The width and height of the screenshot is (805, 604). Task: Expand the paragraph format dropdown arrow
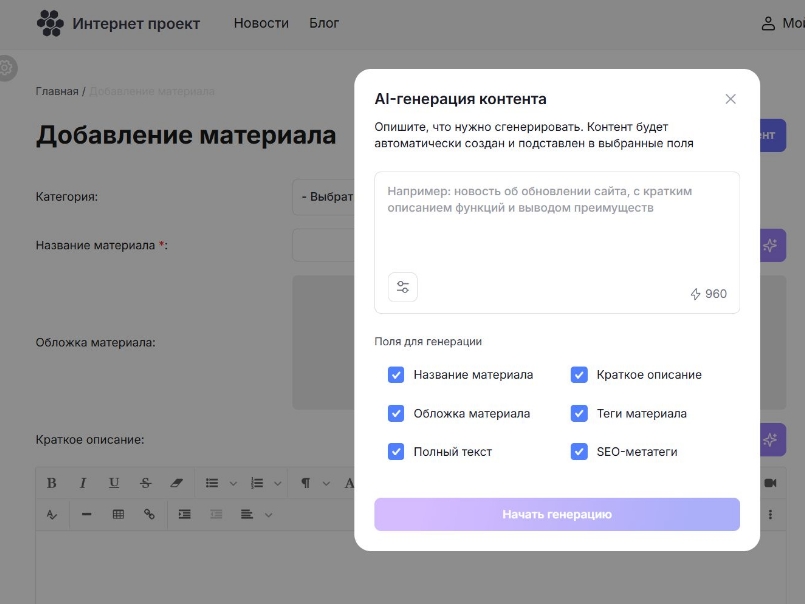point(326,483)
